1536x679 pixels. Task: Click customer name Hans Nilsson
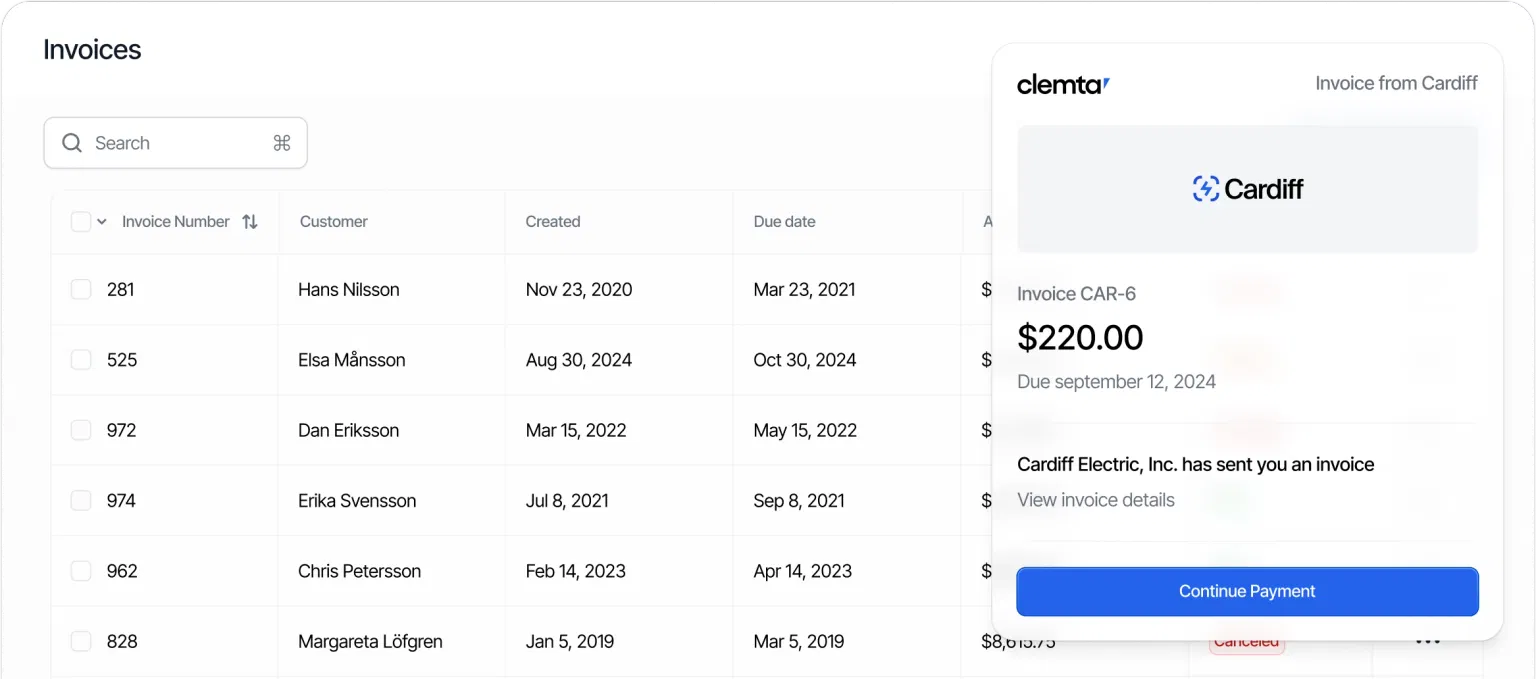tap(349, 290)
